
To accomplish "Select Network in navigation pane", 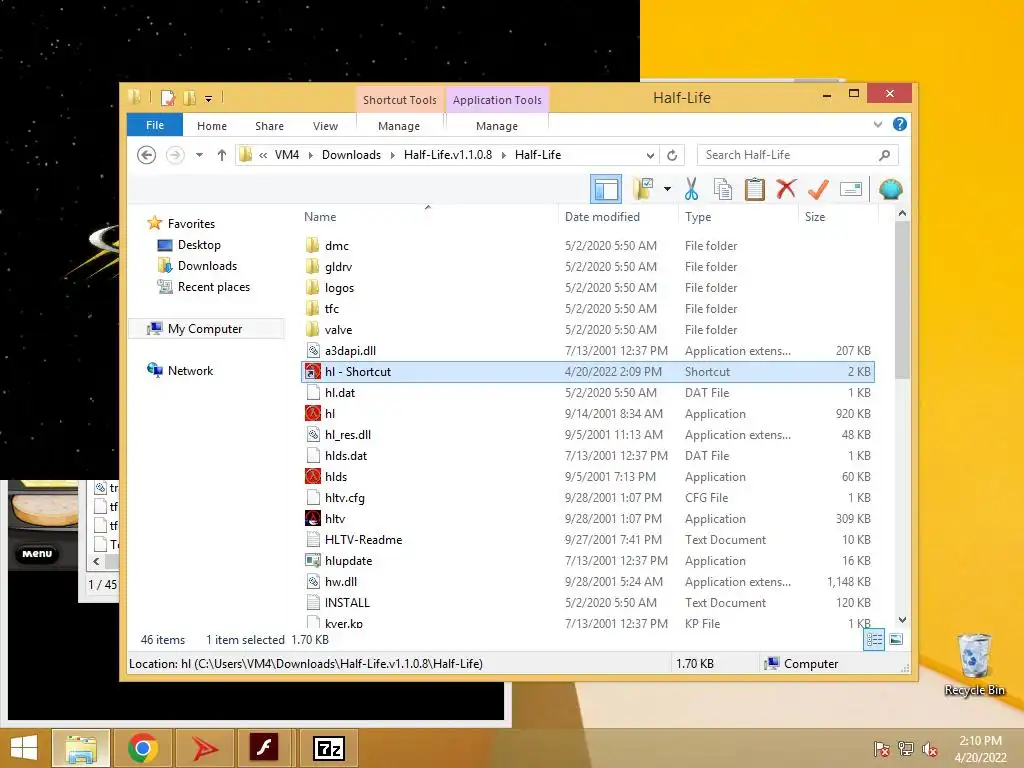I will coord(190,370).
